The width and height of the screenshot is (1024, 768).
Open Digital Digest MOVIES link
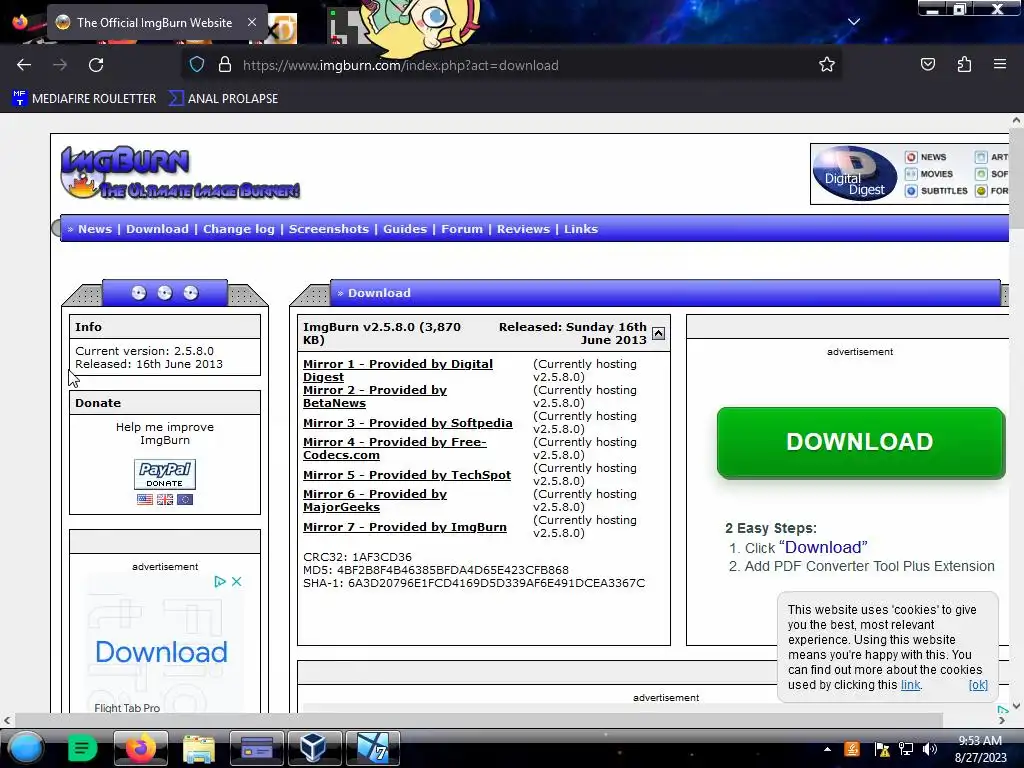pyautogui.click(x=929, y=174)
